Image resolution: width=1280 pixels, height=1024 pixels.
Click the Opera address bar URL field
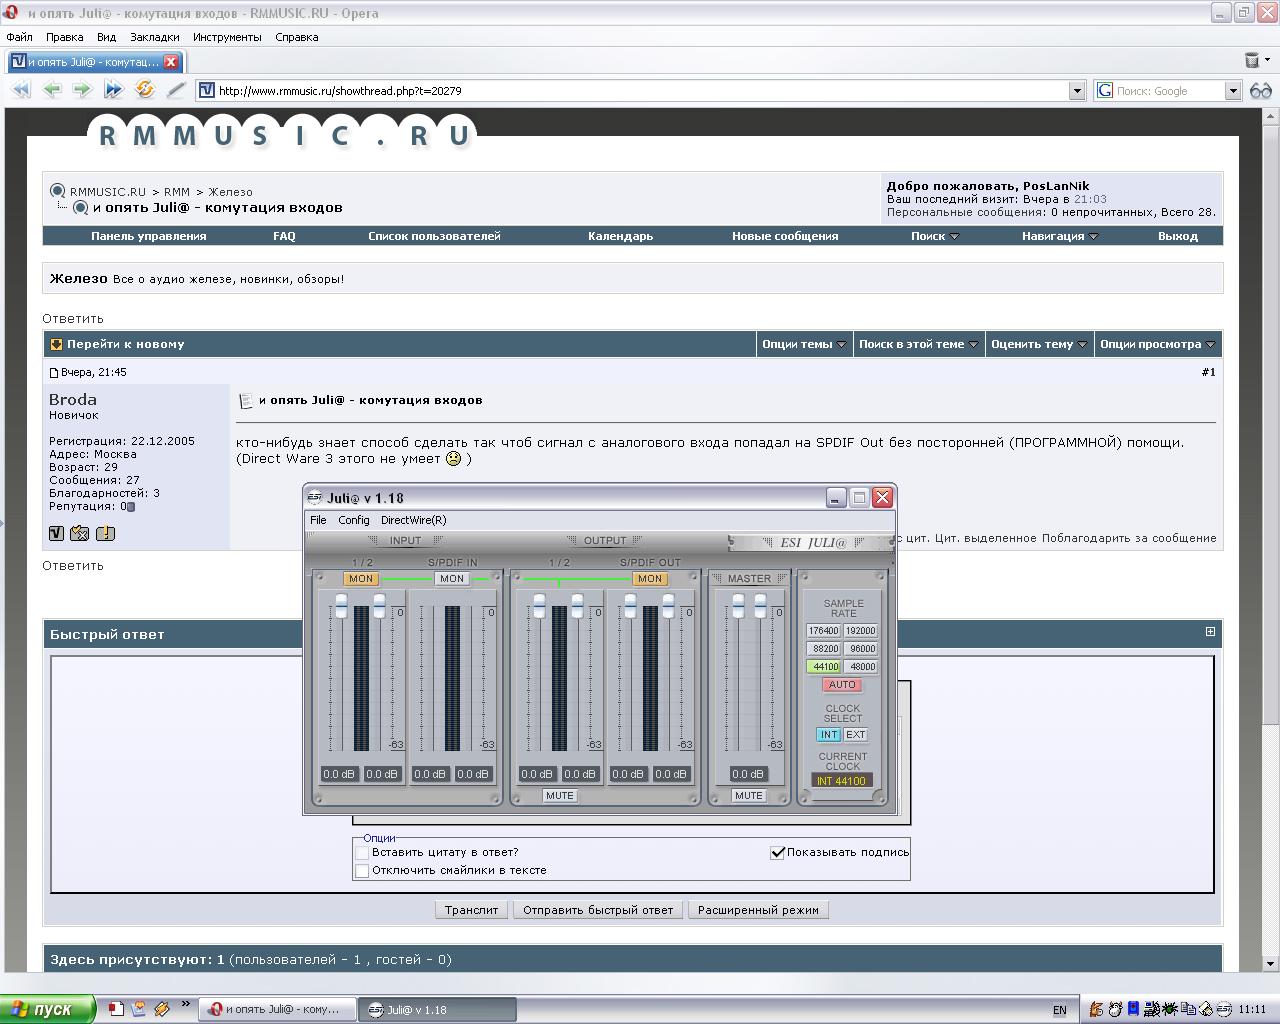642,91
